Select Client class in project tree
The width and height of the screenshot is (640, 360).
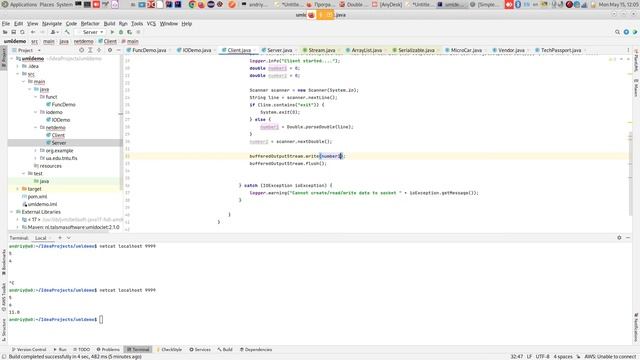pos(55,135)
